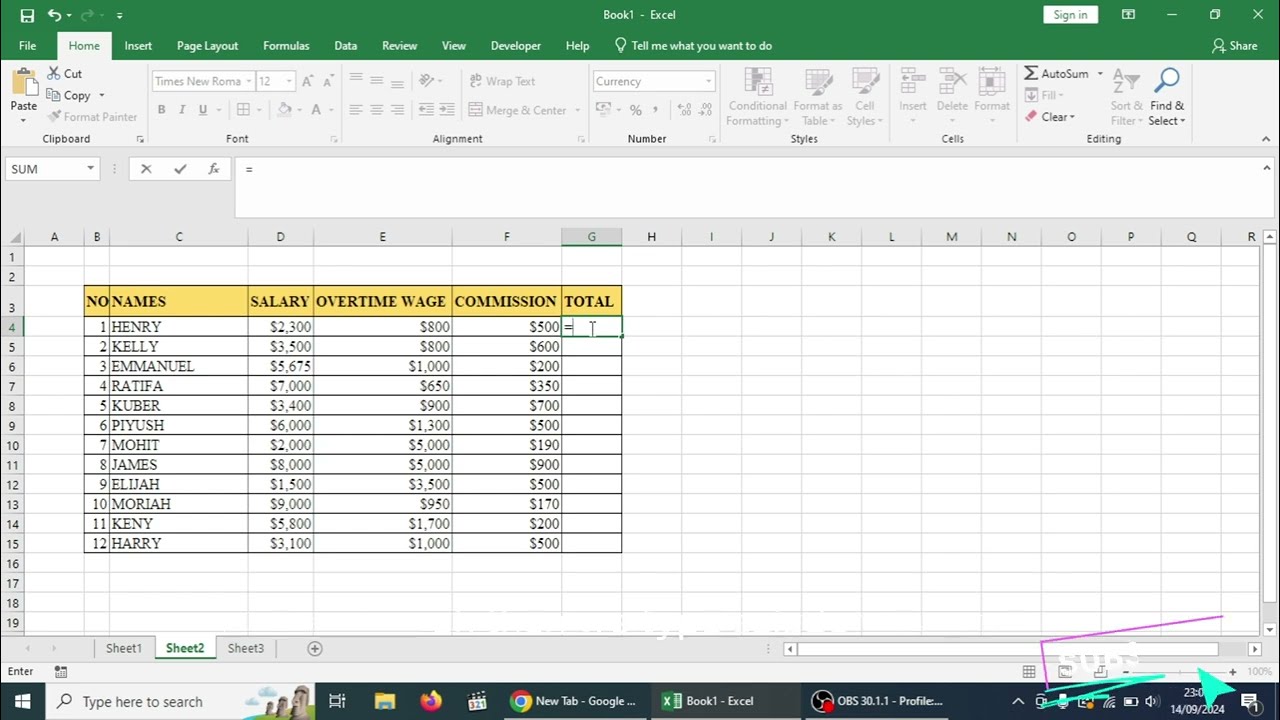Open the AutoSum dropdown arrow
The width and height of the screenshot is (1280, 720).
1100,74
